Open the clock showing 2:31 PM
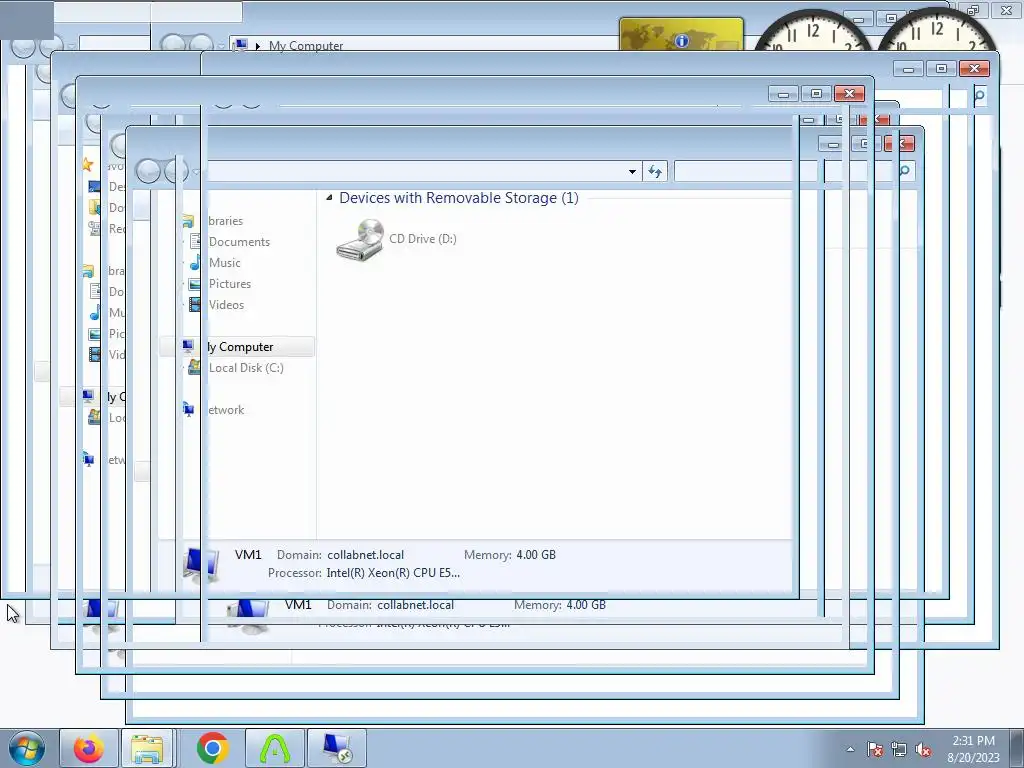 (x=973, y=749)
